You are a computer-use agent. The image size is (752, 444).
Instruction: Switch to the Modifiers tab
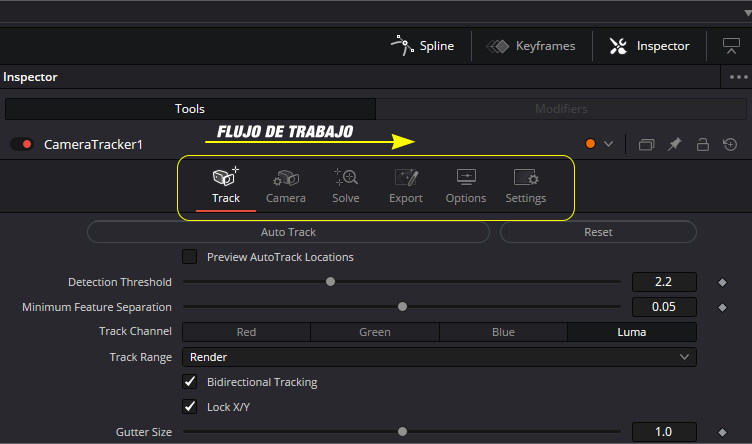pos(561,109)
